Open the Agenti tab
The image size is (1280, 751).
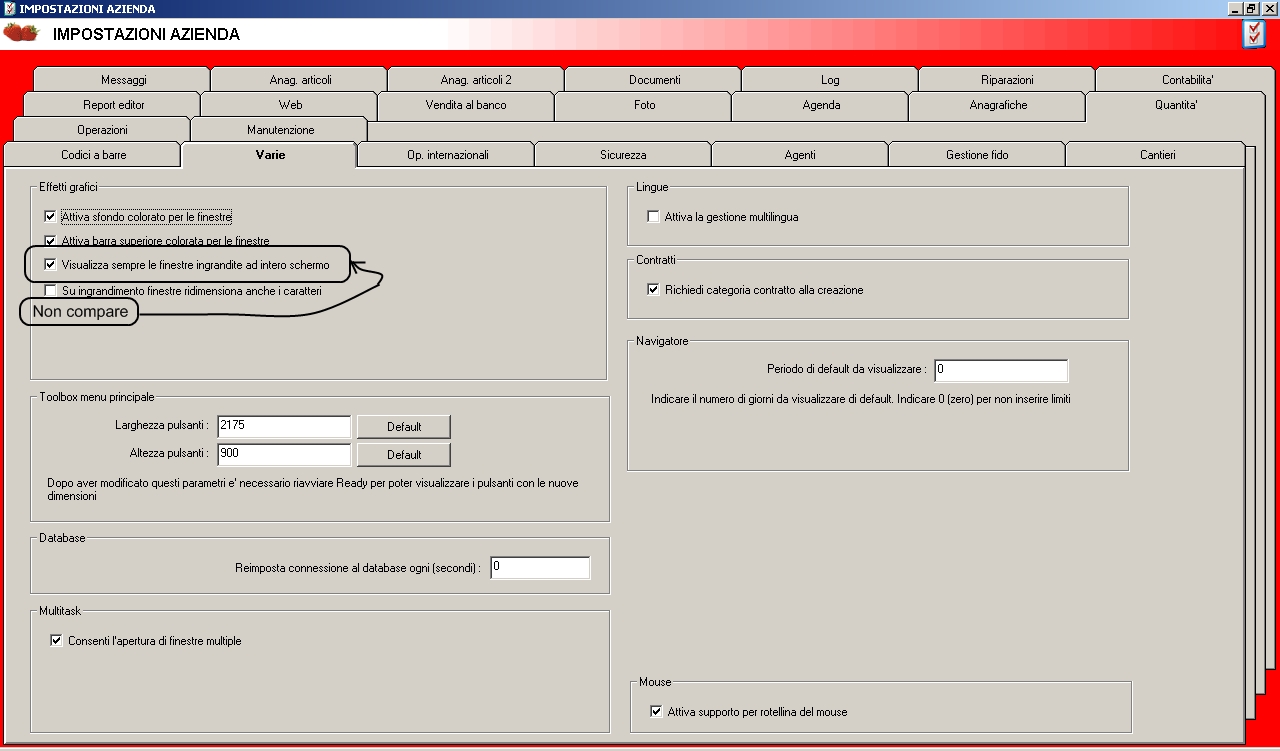coord(800,155)
